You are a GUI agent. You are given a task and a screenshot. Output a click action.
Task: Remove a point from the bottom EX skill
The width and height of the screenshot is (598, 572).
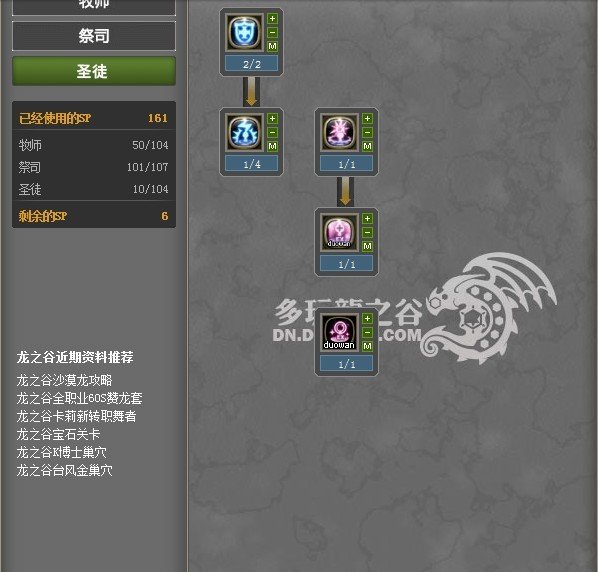coord(367,332)
